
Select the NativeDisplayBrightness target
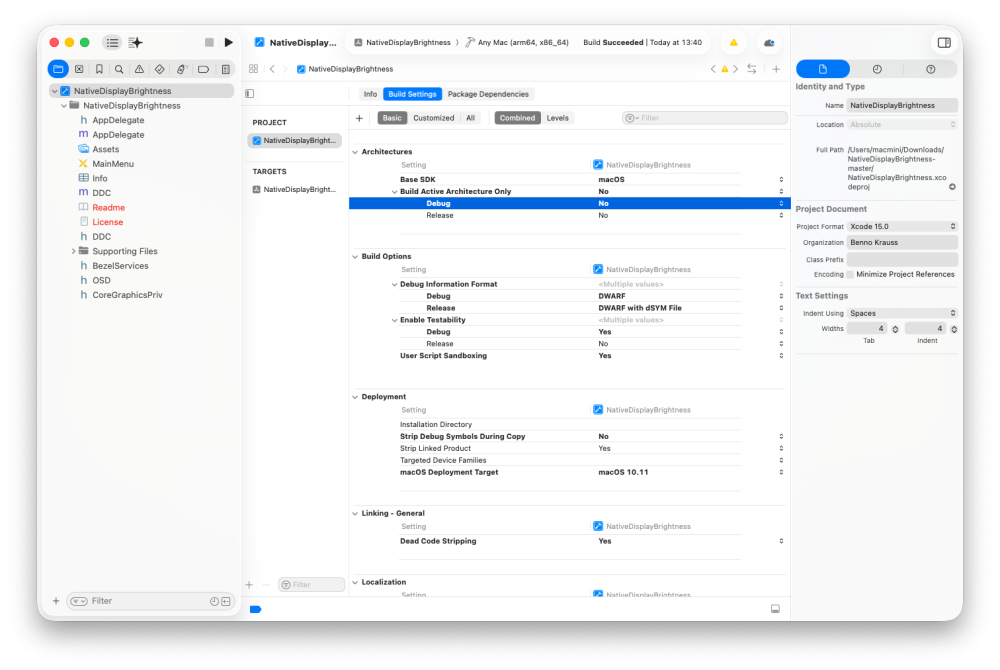pos(294,189)
